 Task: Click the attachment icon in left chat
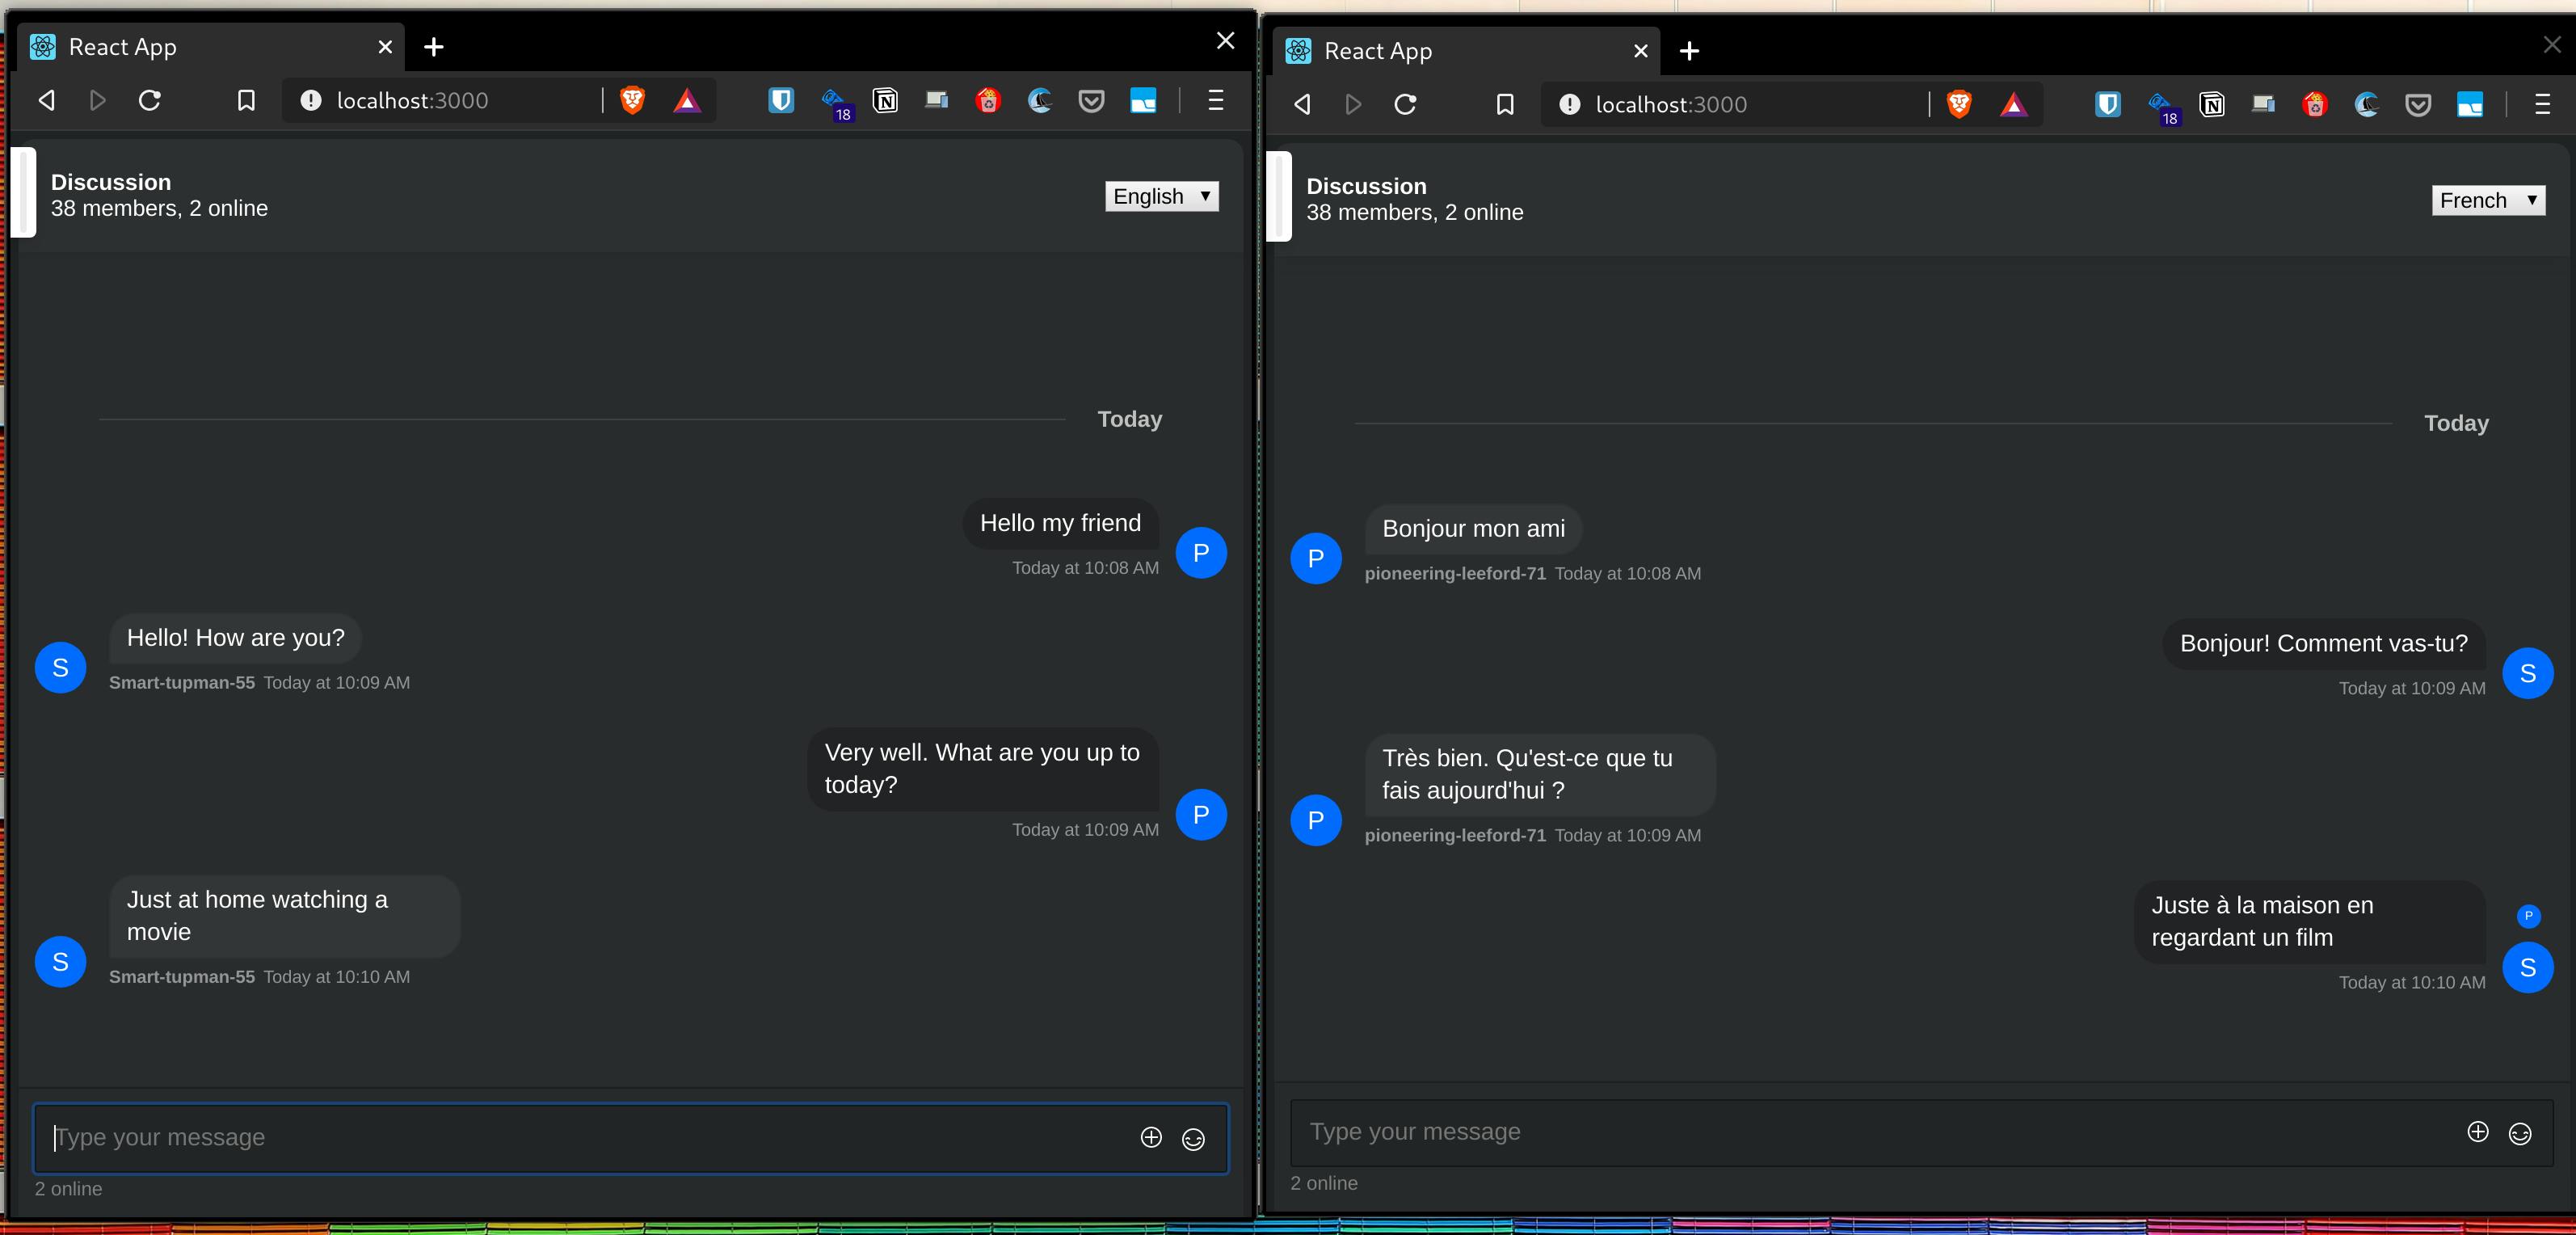(x=1150, y=1136)
